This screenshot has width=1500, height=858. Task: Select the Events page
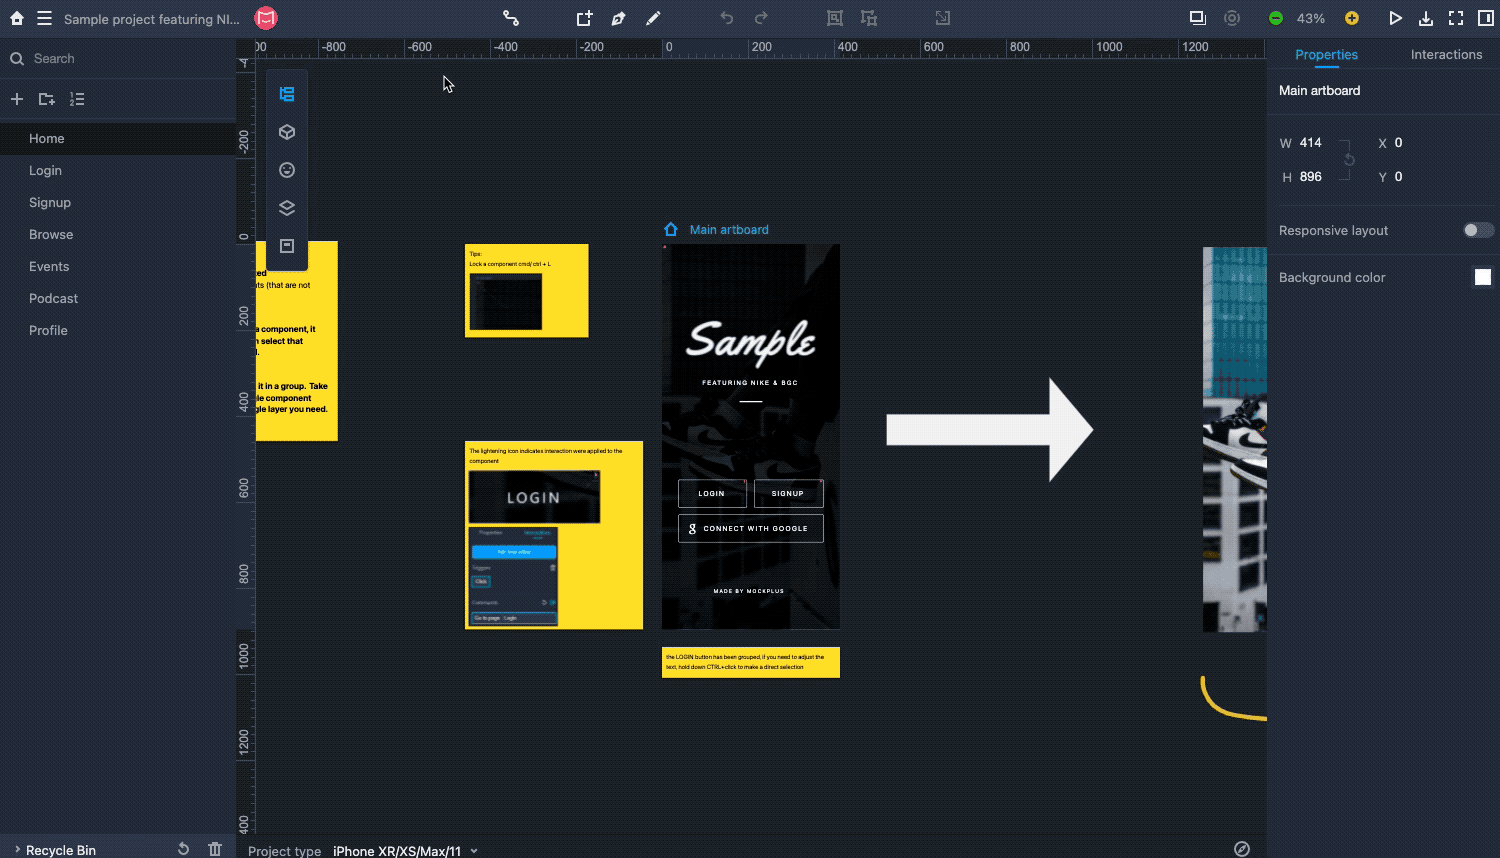click(x=118, y=266)
